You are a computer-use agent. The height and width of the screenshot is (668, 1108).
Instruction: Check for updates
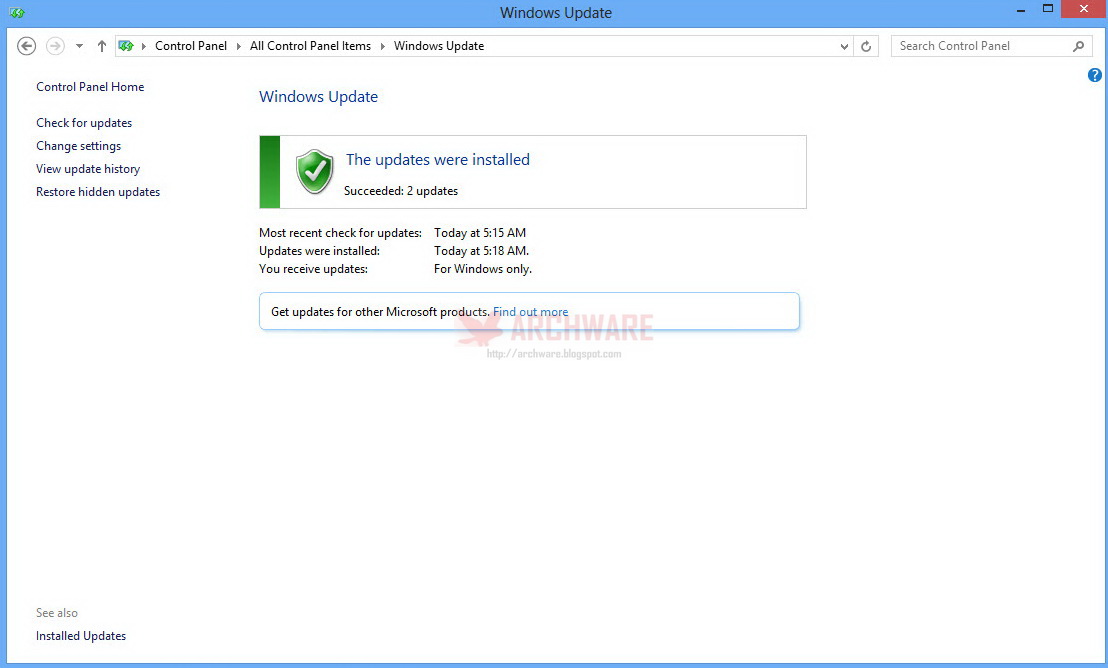(84, 123)
